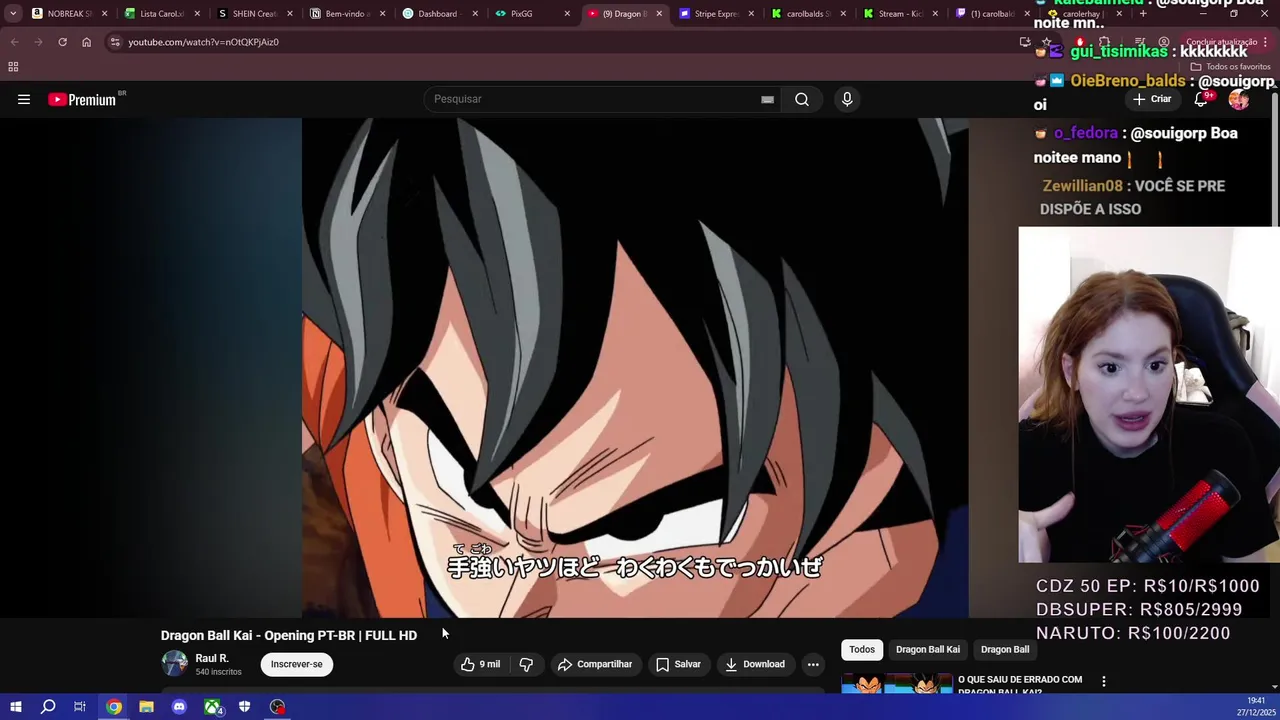Switch to the NOBREAK Amazon tab
This screenshot has height=720, width=1280.
[x=68, y=14]
